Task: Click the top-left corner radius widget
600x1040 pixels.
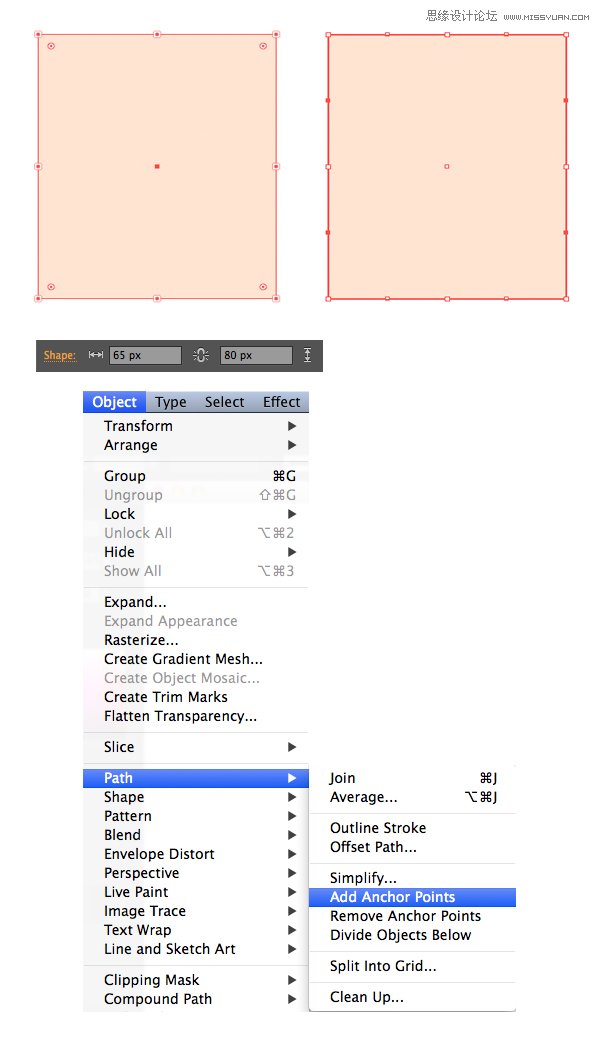Action: click(51, 46)
